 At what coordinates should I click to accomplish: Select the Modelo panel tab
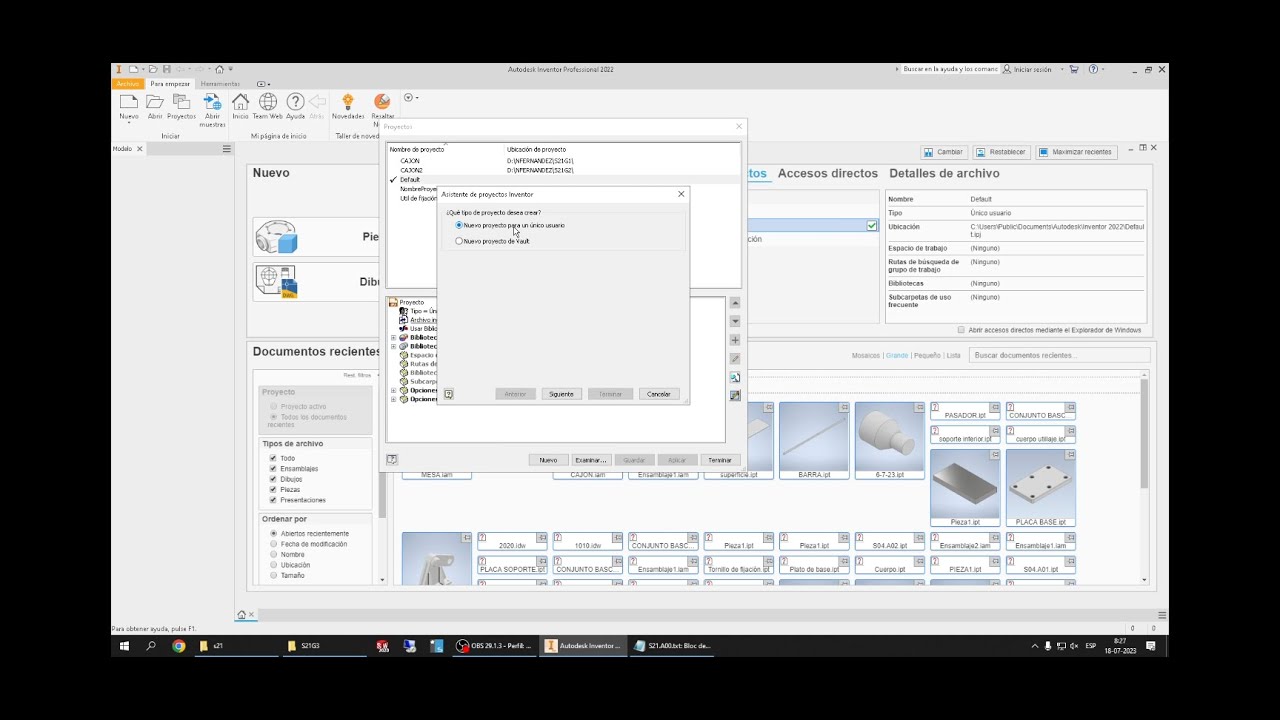[x=122, y=149]
